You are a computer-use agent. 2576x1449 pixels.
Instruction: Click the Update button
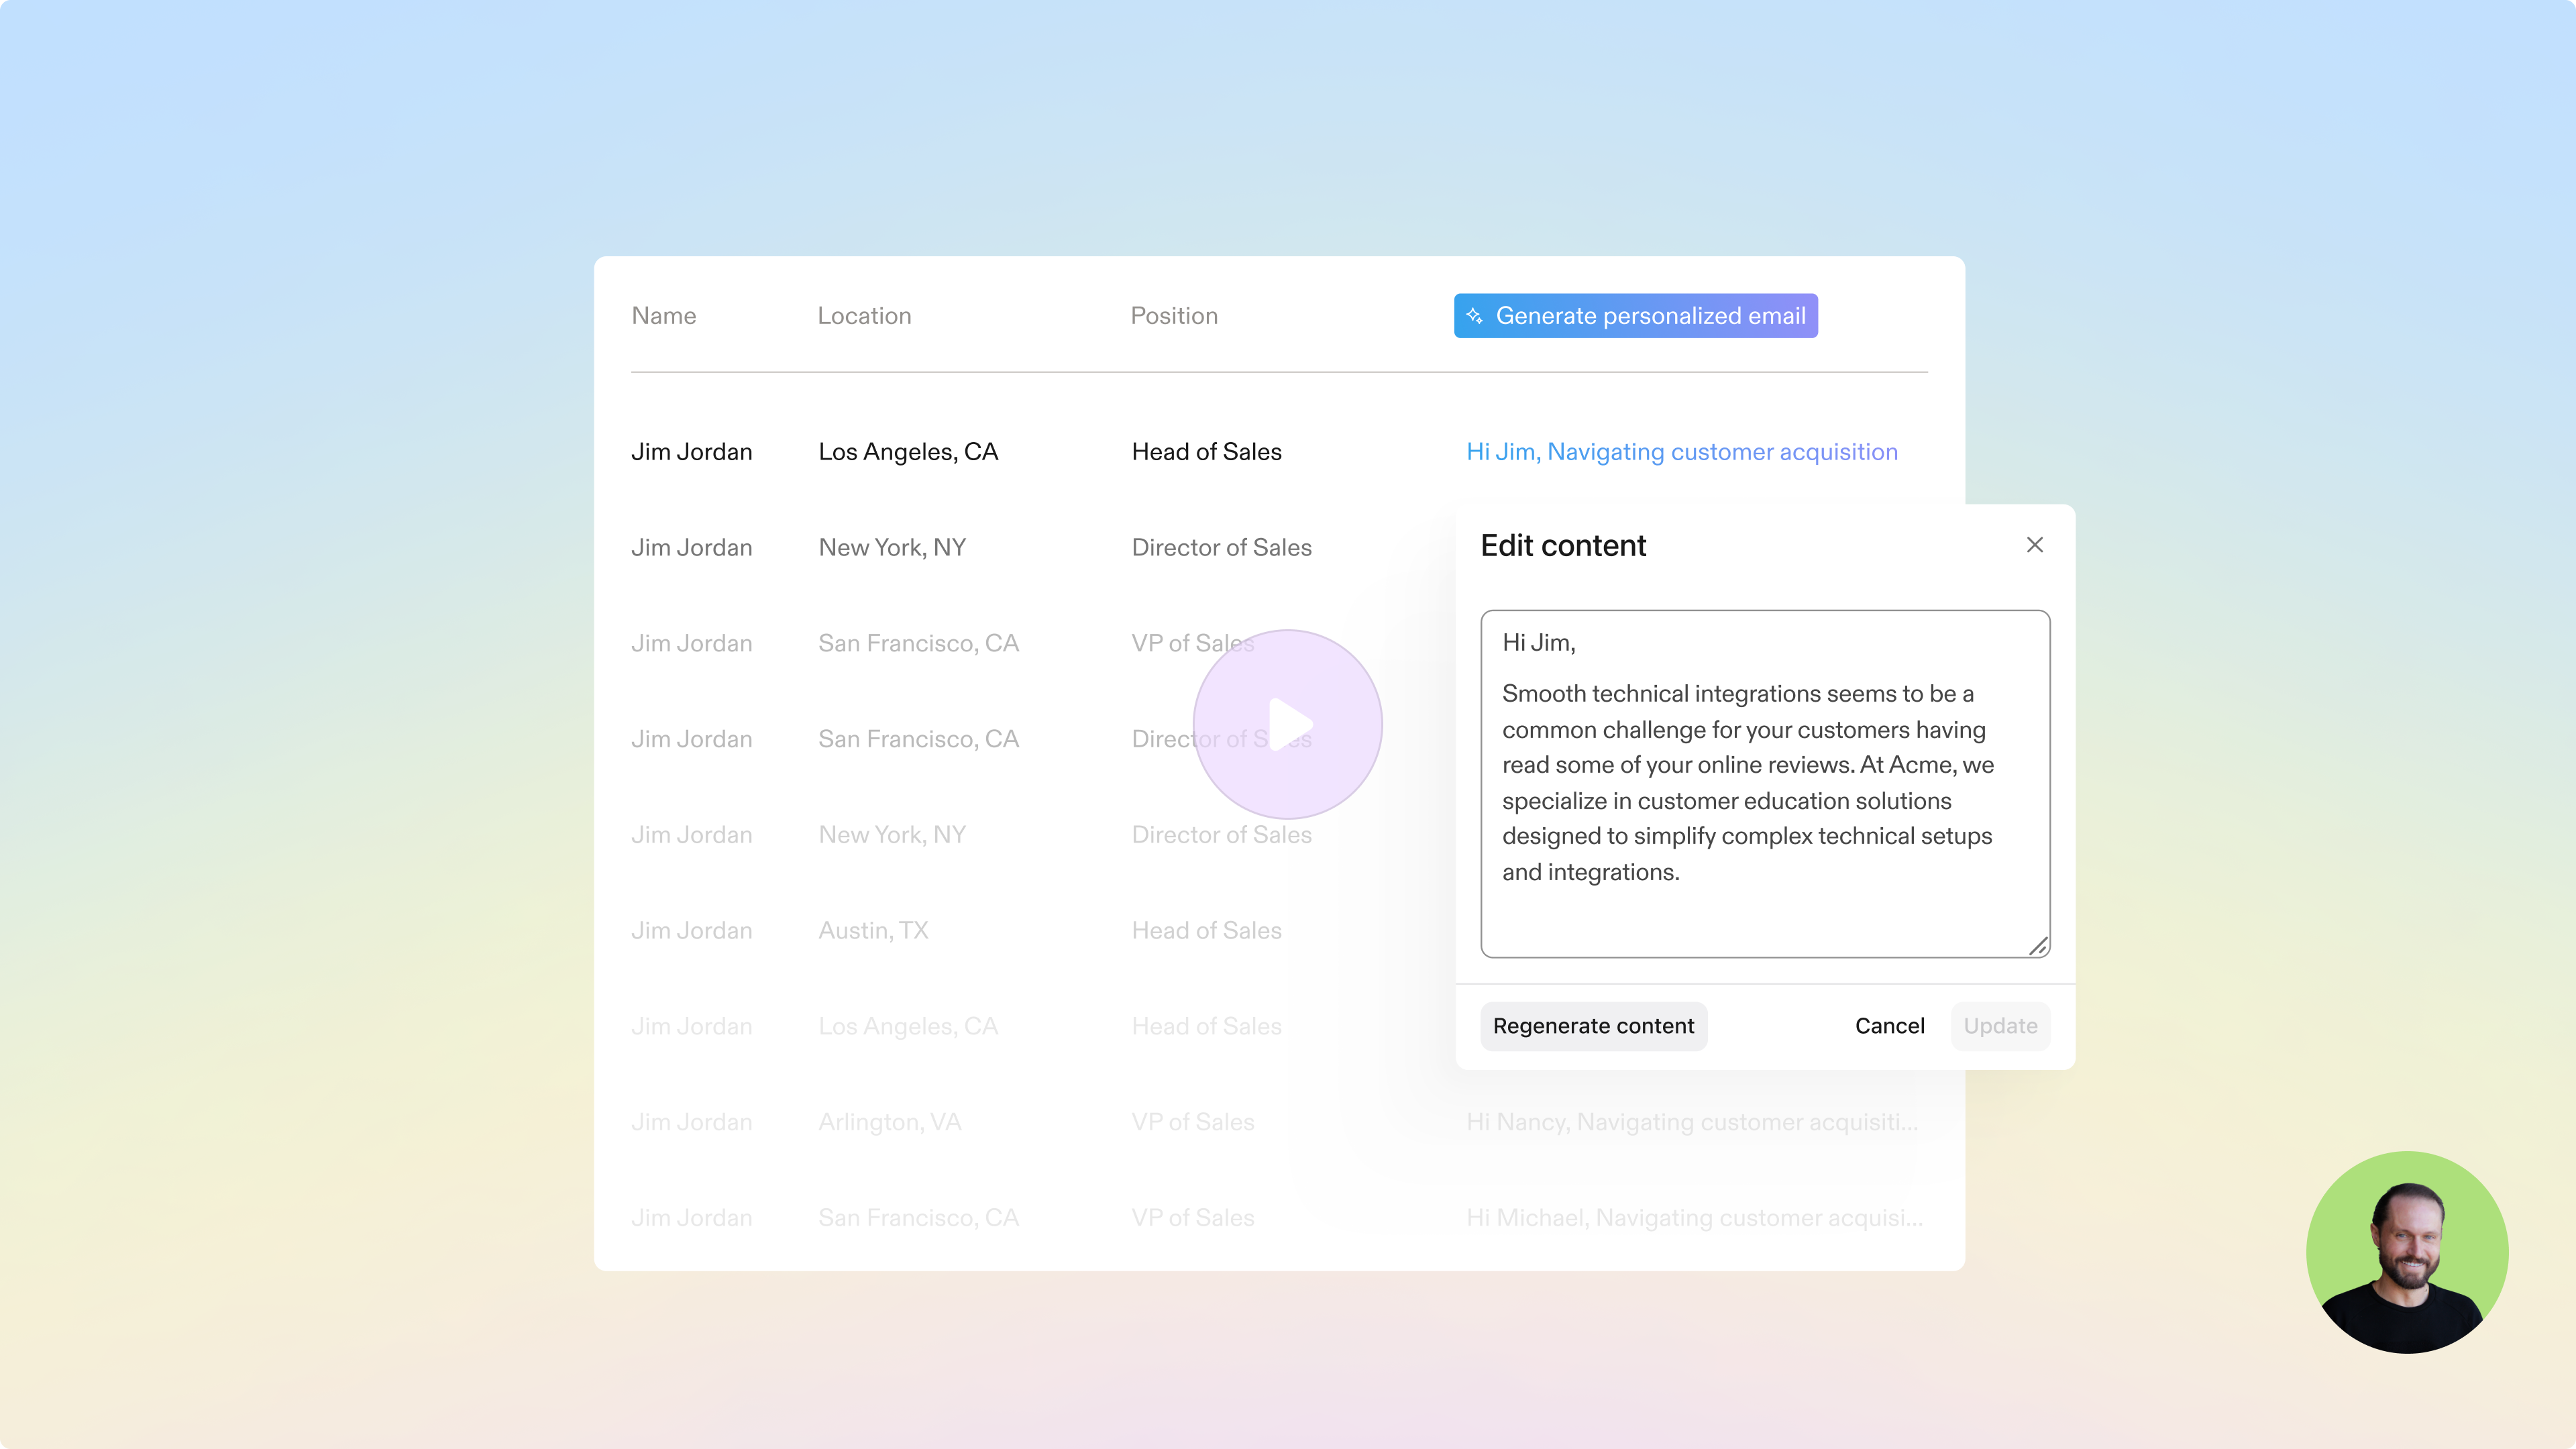click(x=2000, y=1026)
